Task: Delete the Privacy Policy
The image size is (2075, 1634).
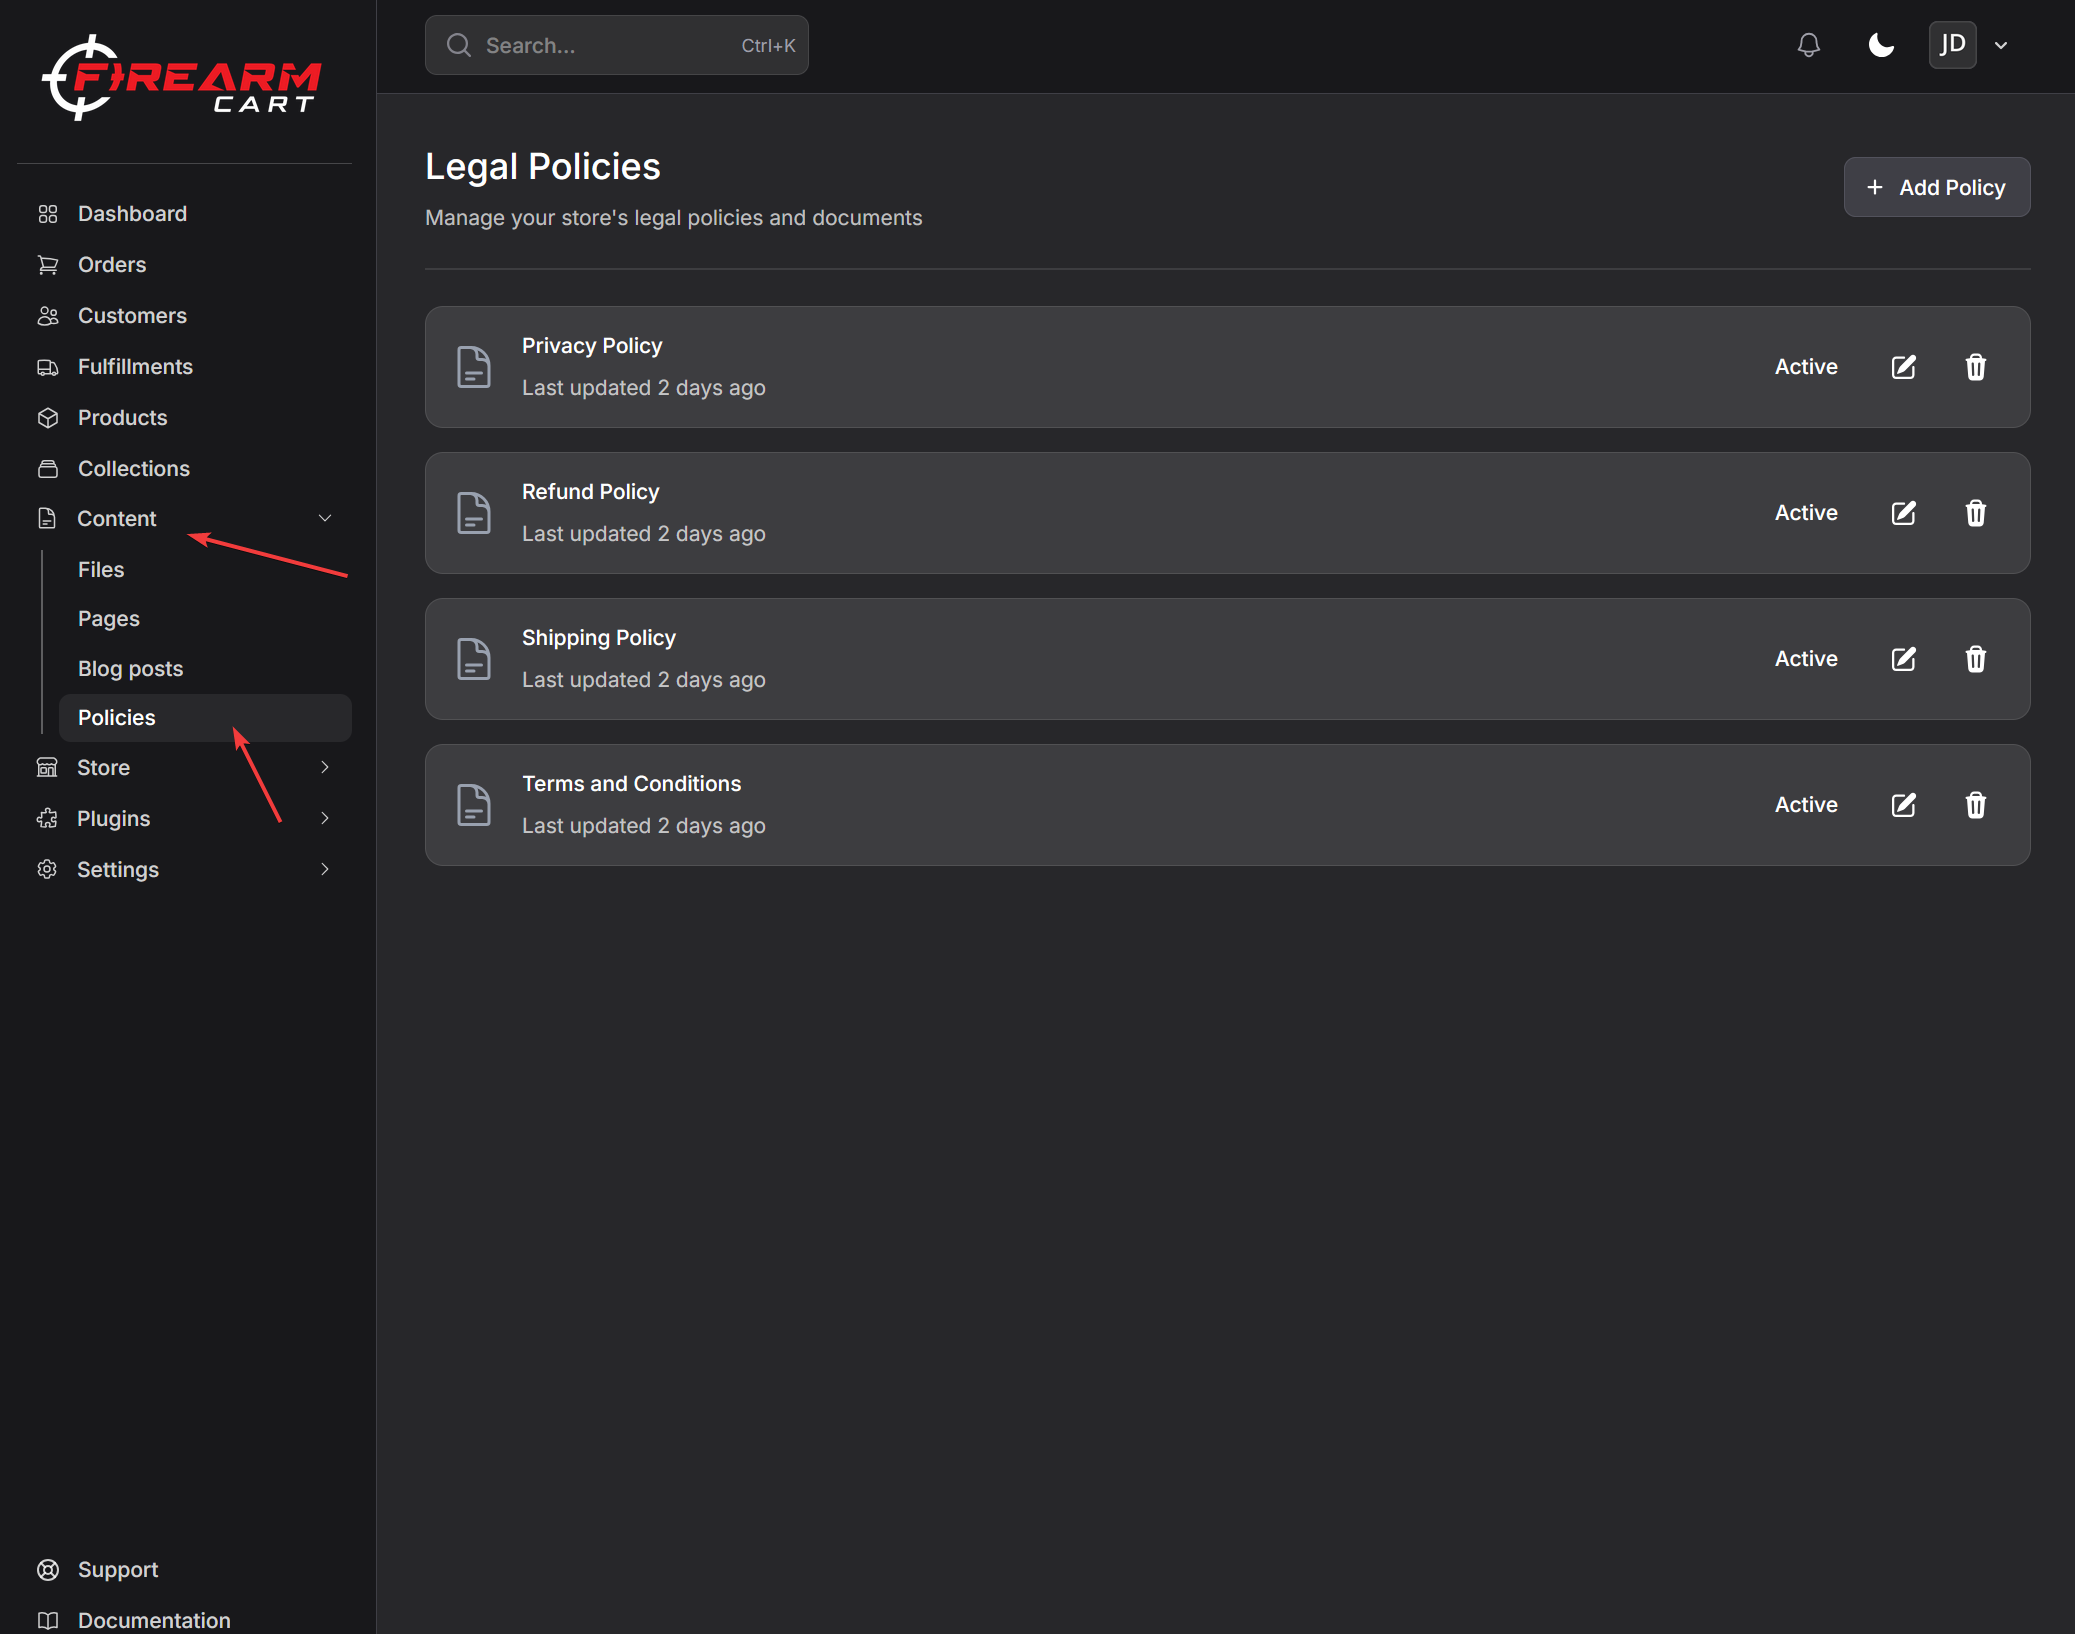Action: [1976, 367]
